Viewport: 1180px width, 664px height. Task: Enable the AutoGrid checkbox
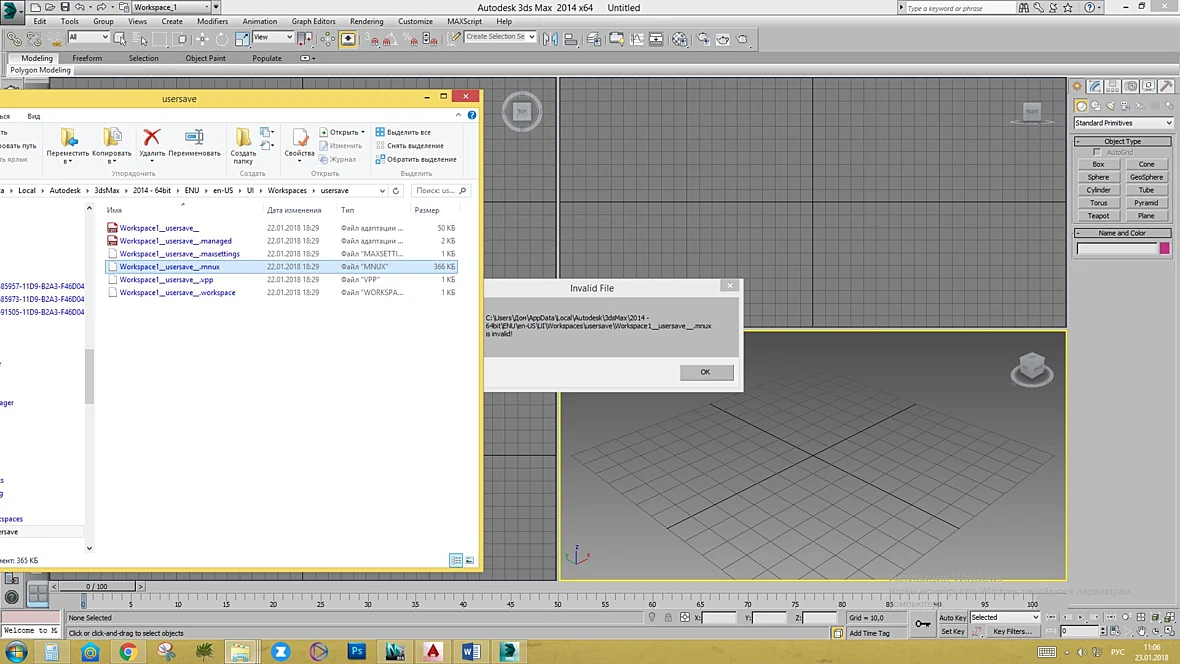(1096, 152)
